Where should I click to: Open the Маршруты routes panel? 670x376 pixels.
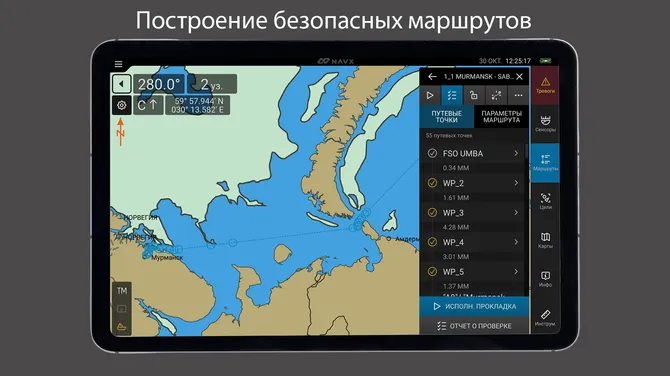coord(545,163)
